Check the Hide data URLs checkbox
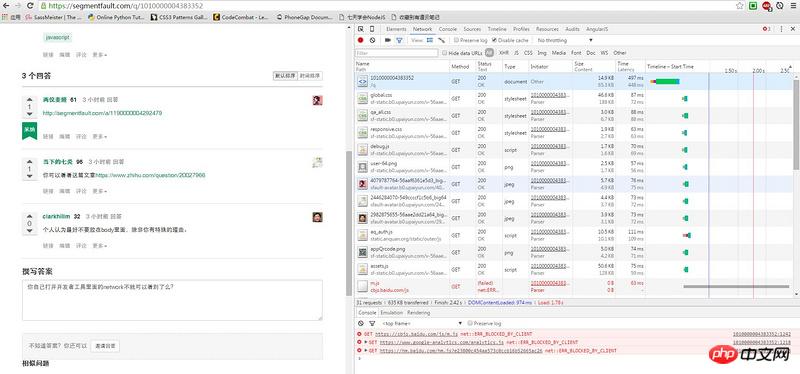 [444, 53]
